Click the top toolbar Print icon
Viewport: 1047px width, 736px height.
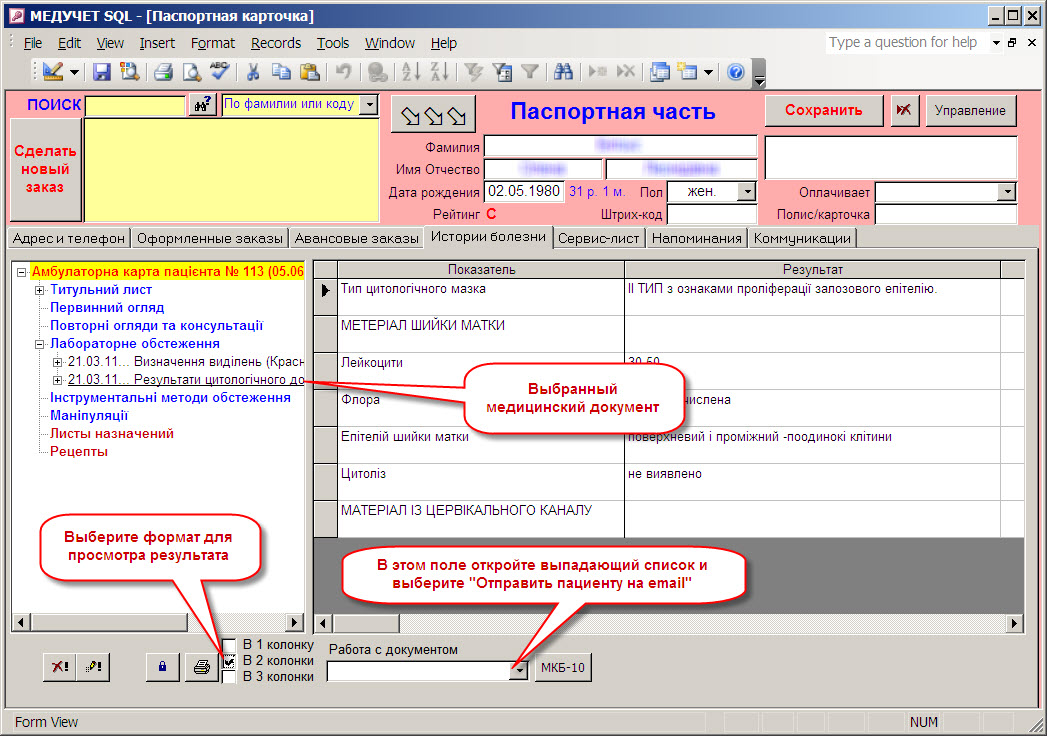tap(163, 71)
